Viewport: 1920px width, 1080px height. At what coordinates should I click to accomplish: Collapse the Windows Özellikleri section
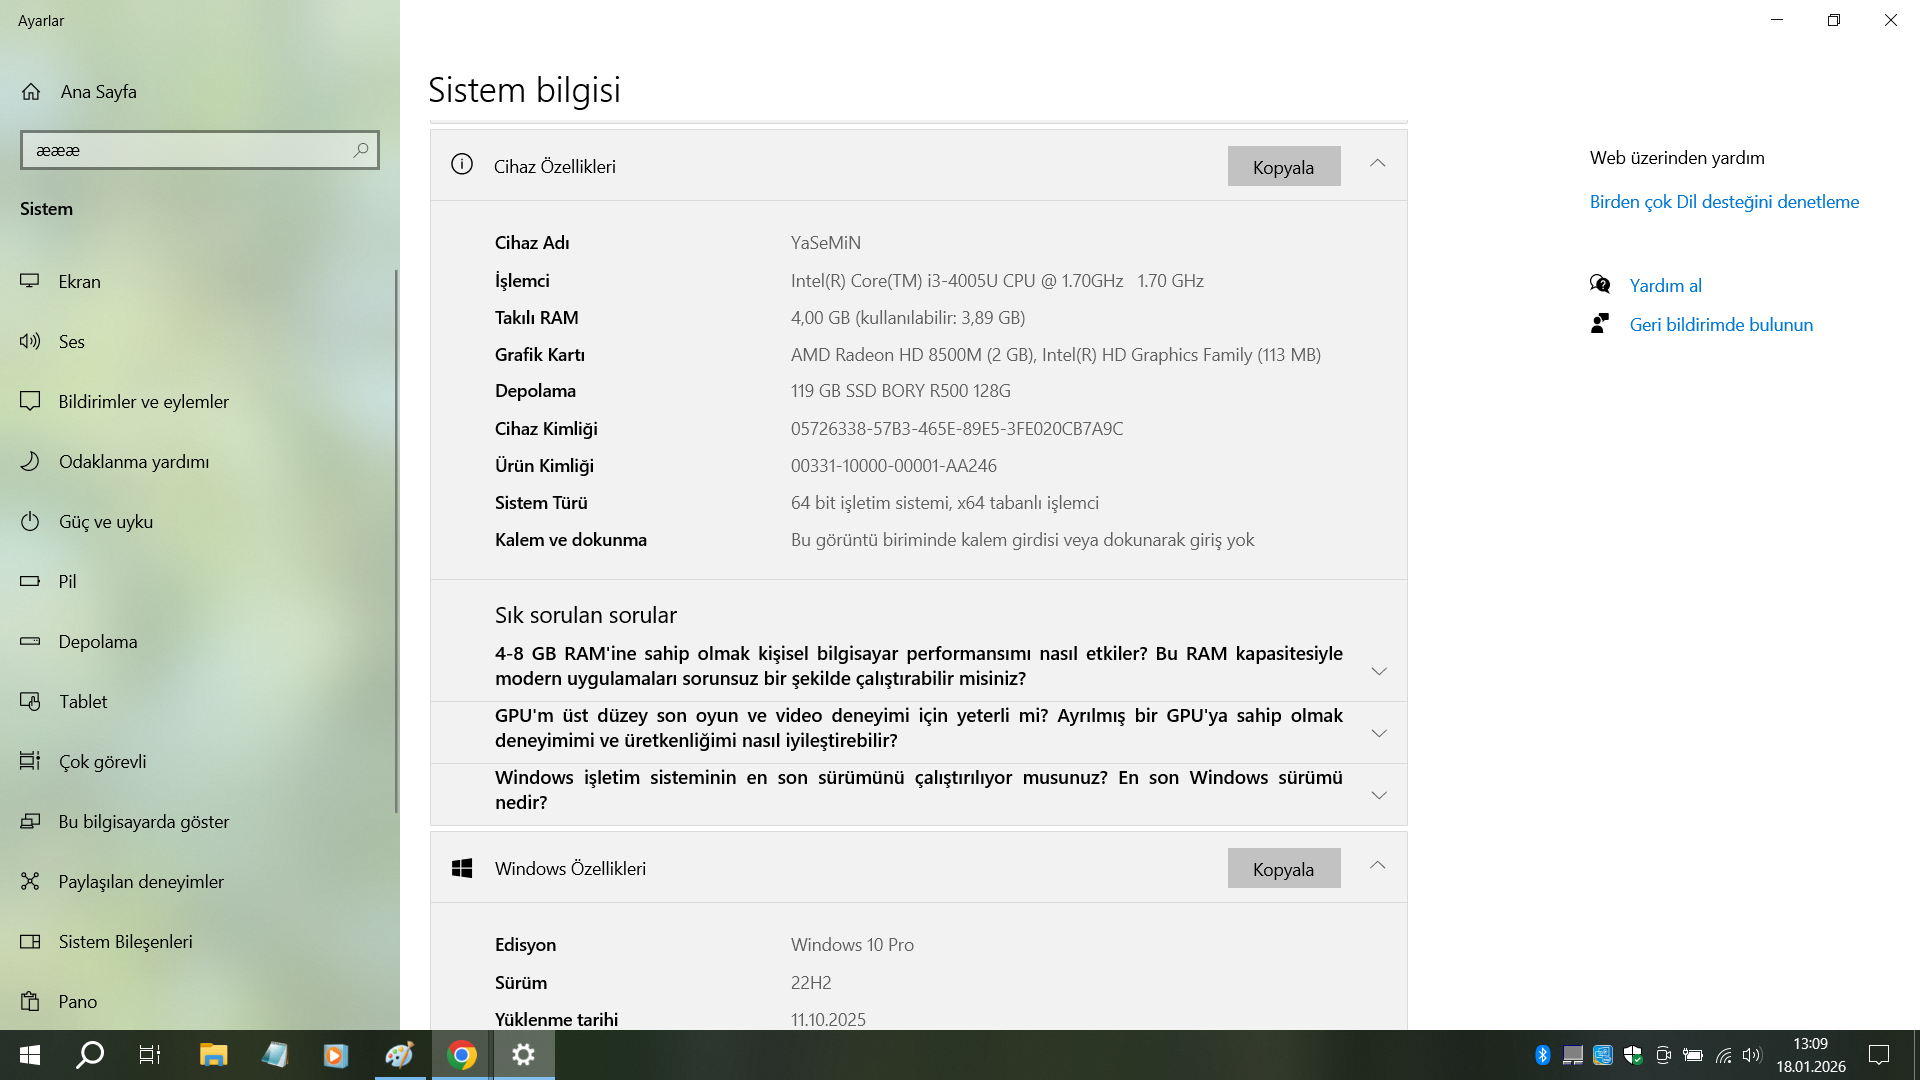[1377, 866]
